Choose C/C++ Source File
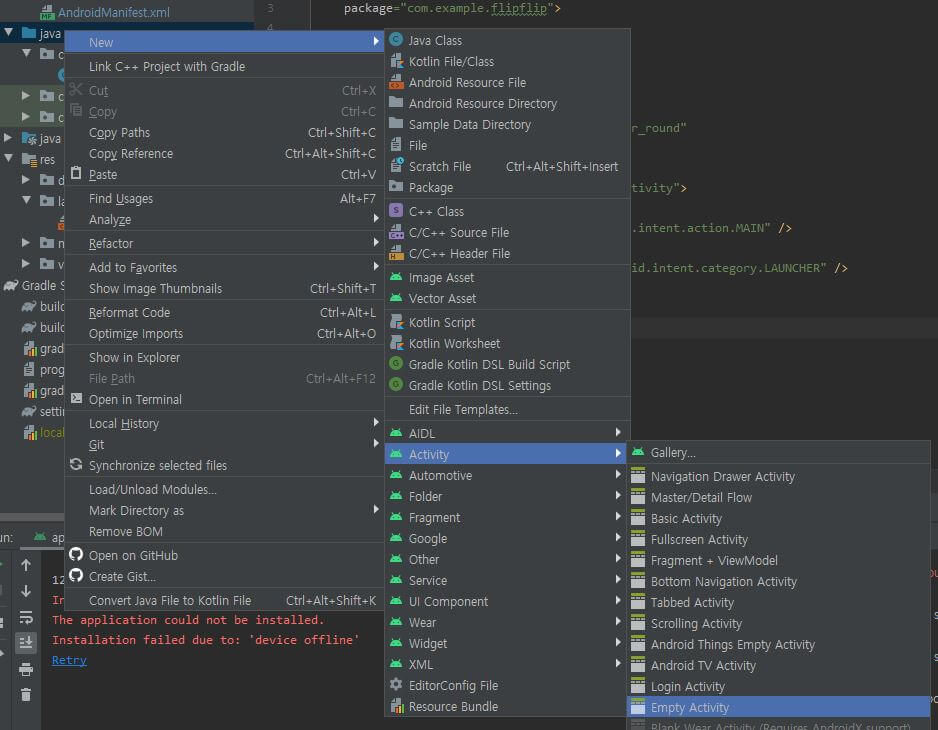938x730 pixels. (507, 232)
